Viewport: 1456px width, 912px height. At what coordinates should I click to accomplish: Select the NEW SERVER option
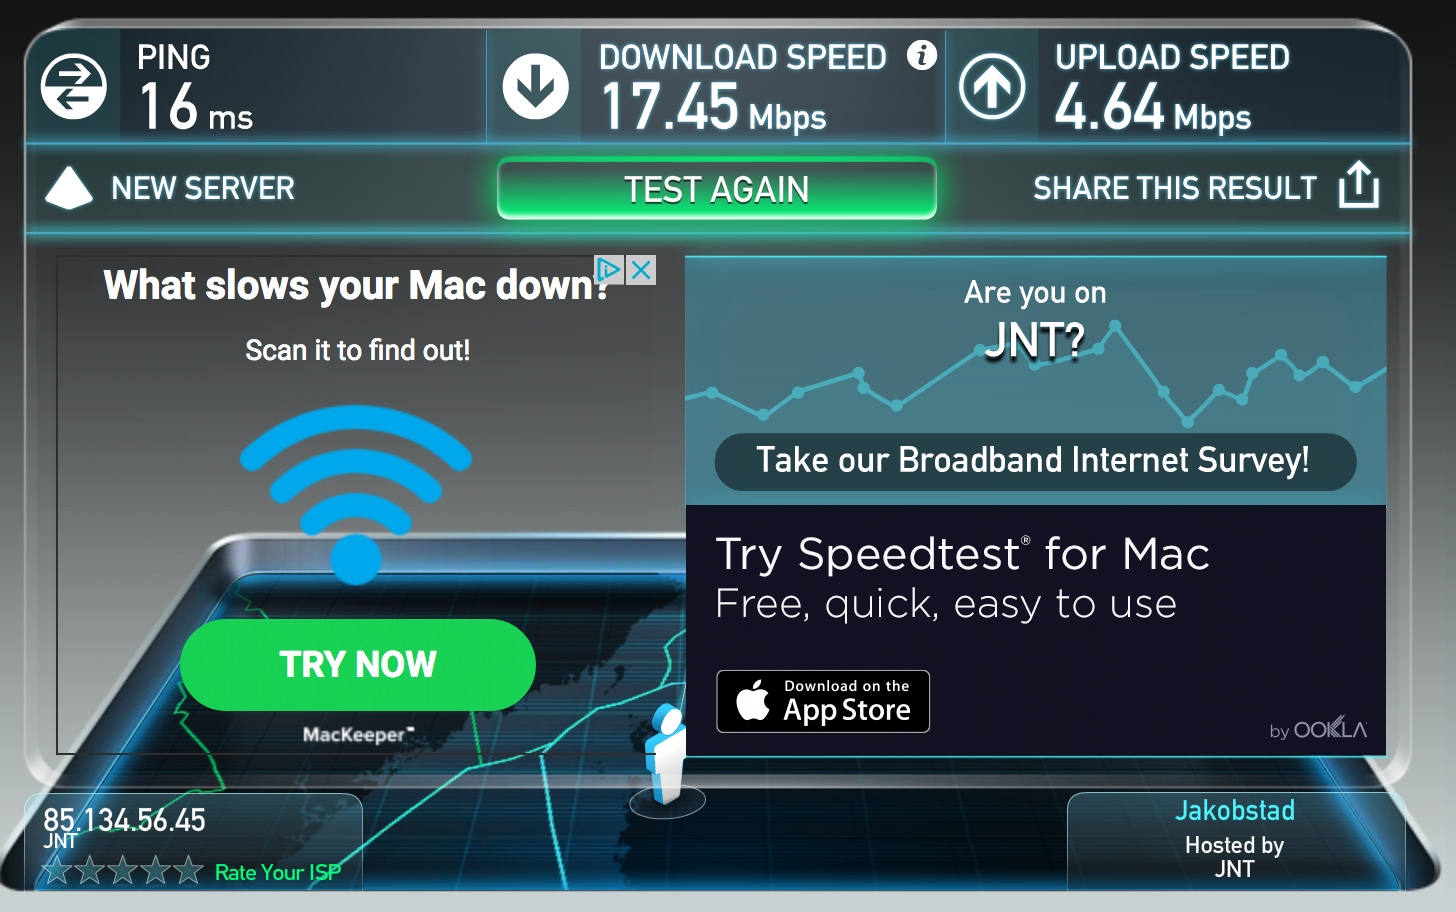point(203,188)
